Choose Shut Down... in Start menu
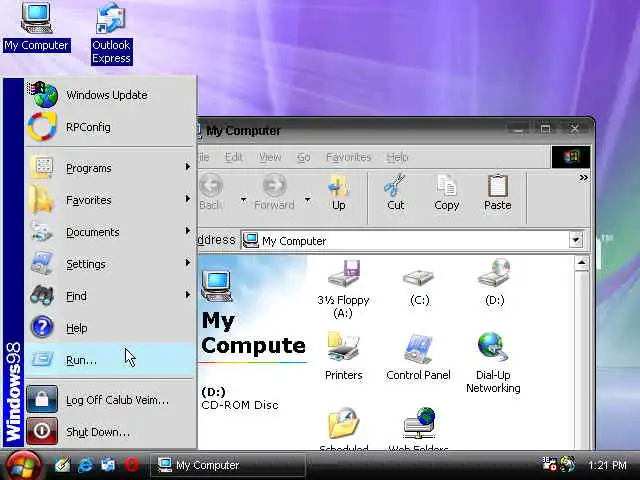Screen dimensions: 640x480 point(110,431)
